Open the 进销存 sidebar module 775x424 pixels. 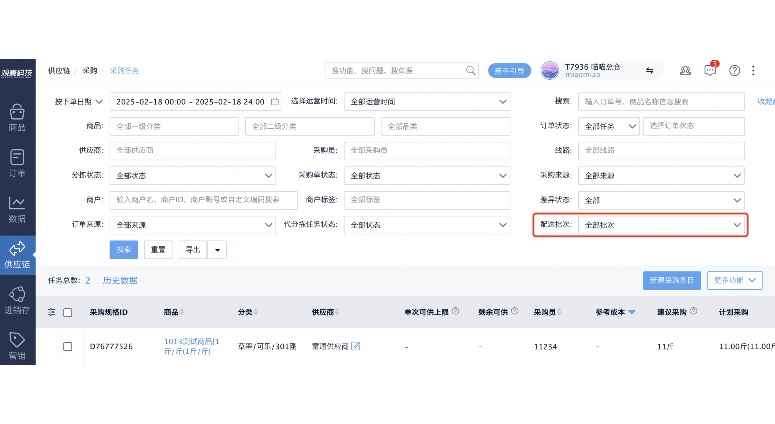pos(17,300)
